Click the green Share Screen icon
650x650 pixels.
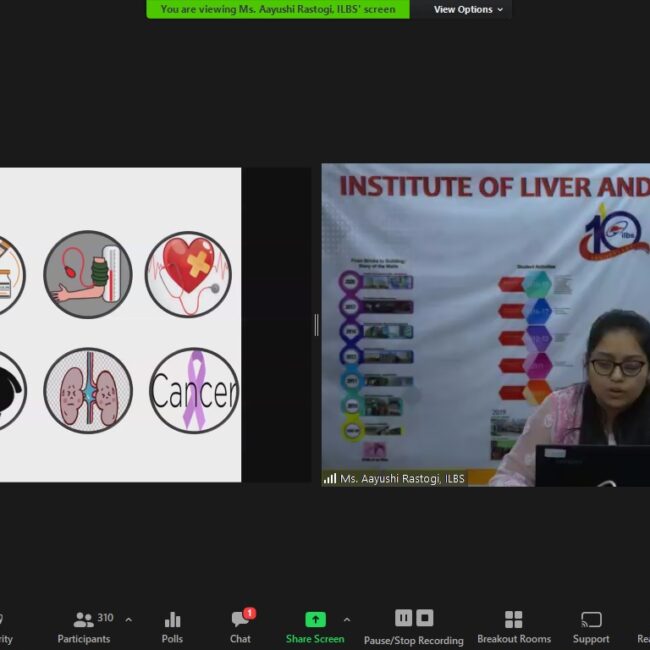[x=315, y=619]
